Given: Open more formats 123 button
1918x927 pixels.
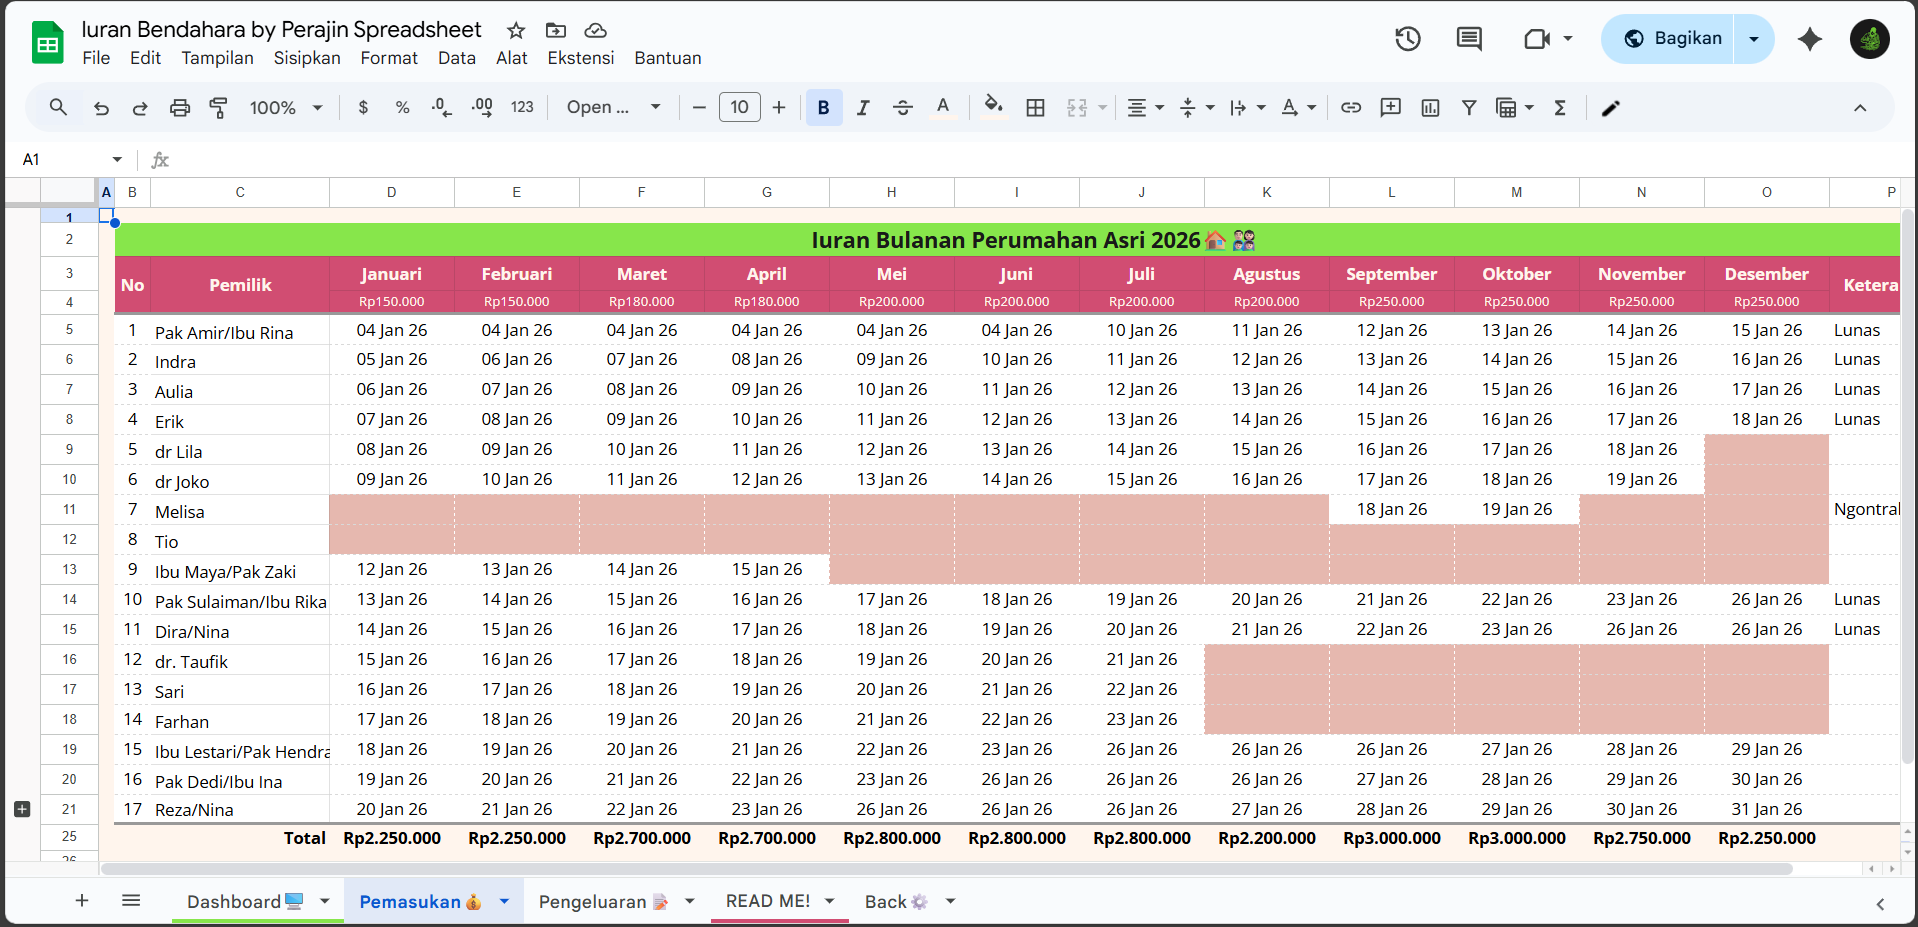Looking at the screenshot, I should pos(522,107).
